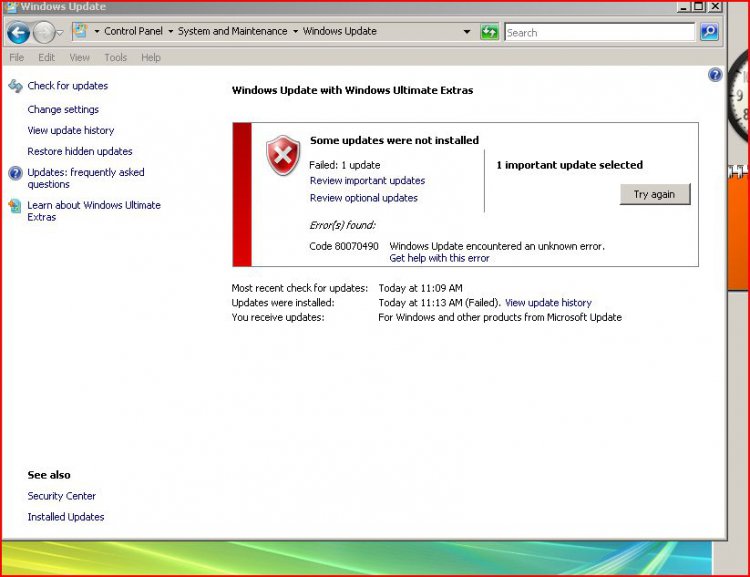The width and height of the screenshot is (750, 577).
Task: Click the greyed-out Forward arrow button
Action: (x=44, y=33)
